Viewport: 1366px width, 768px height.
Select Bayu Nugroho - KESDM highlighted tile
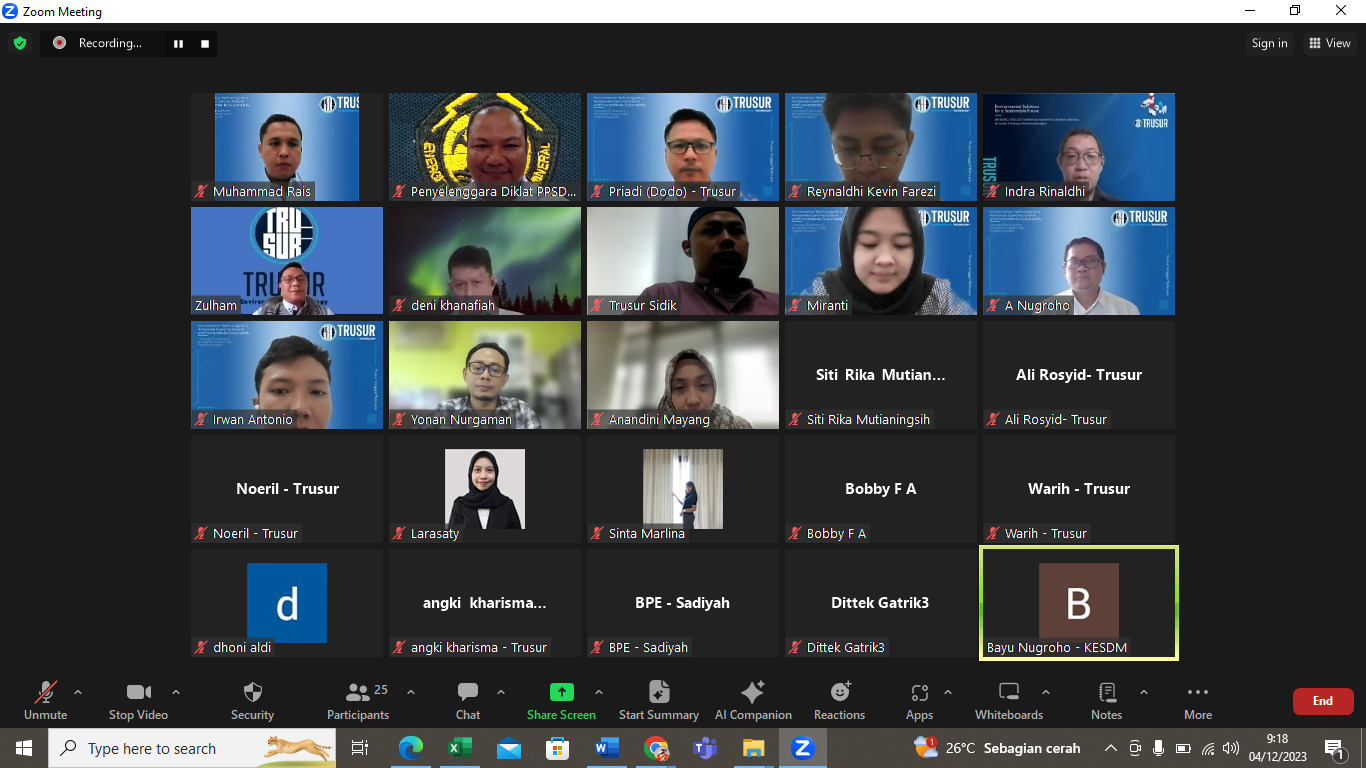point(1079,603)
